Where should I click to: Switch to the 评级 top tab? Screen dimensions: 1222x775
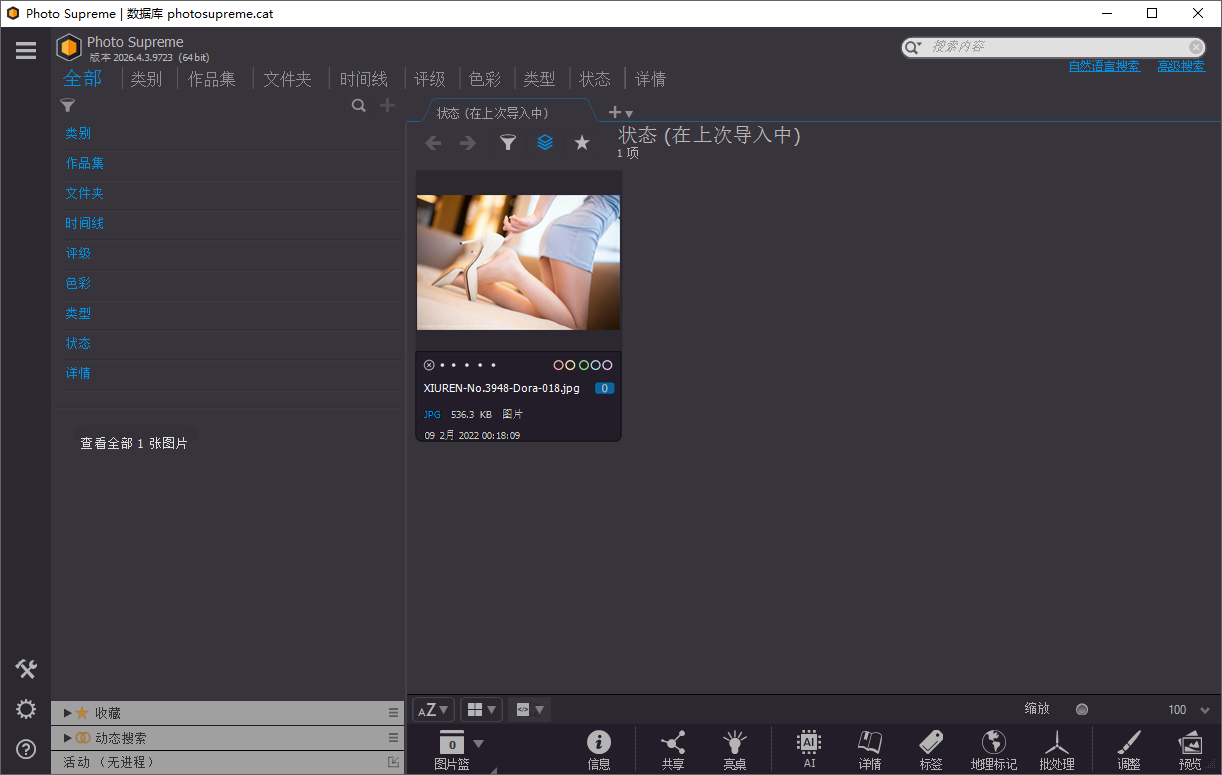430,79
